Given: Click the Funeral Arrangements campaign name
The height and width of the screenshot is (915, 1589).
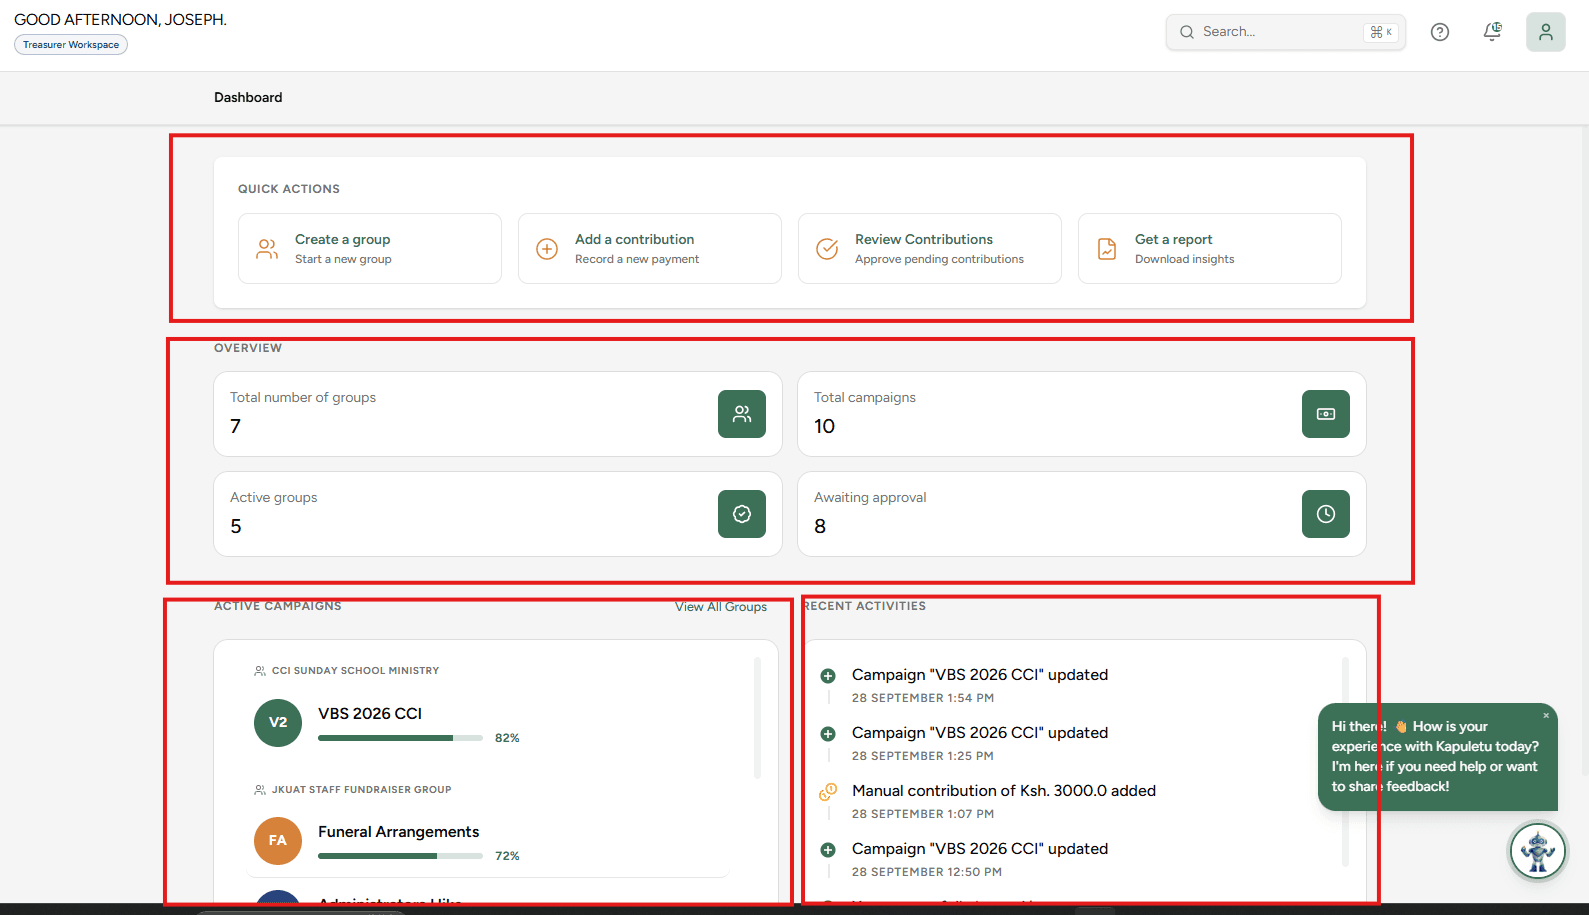Looking at the screenshot, I should (399, 832).
